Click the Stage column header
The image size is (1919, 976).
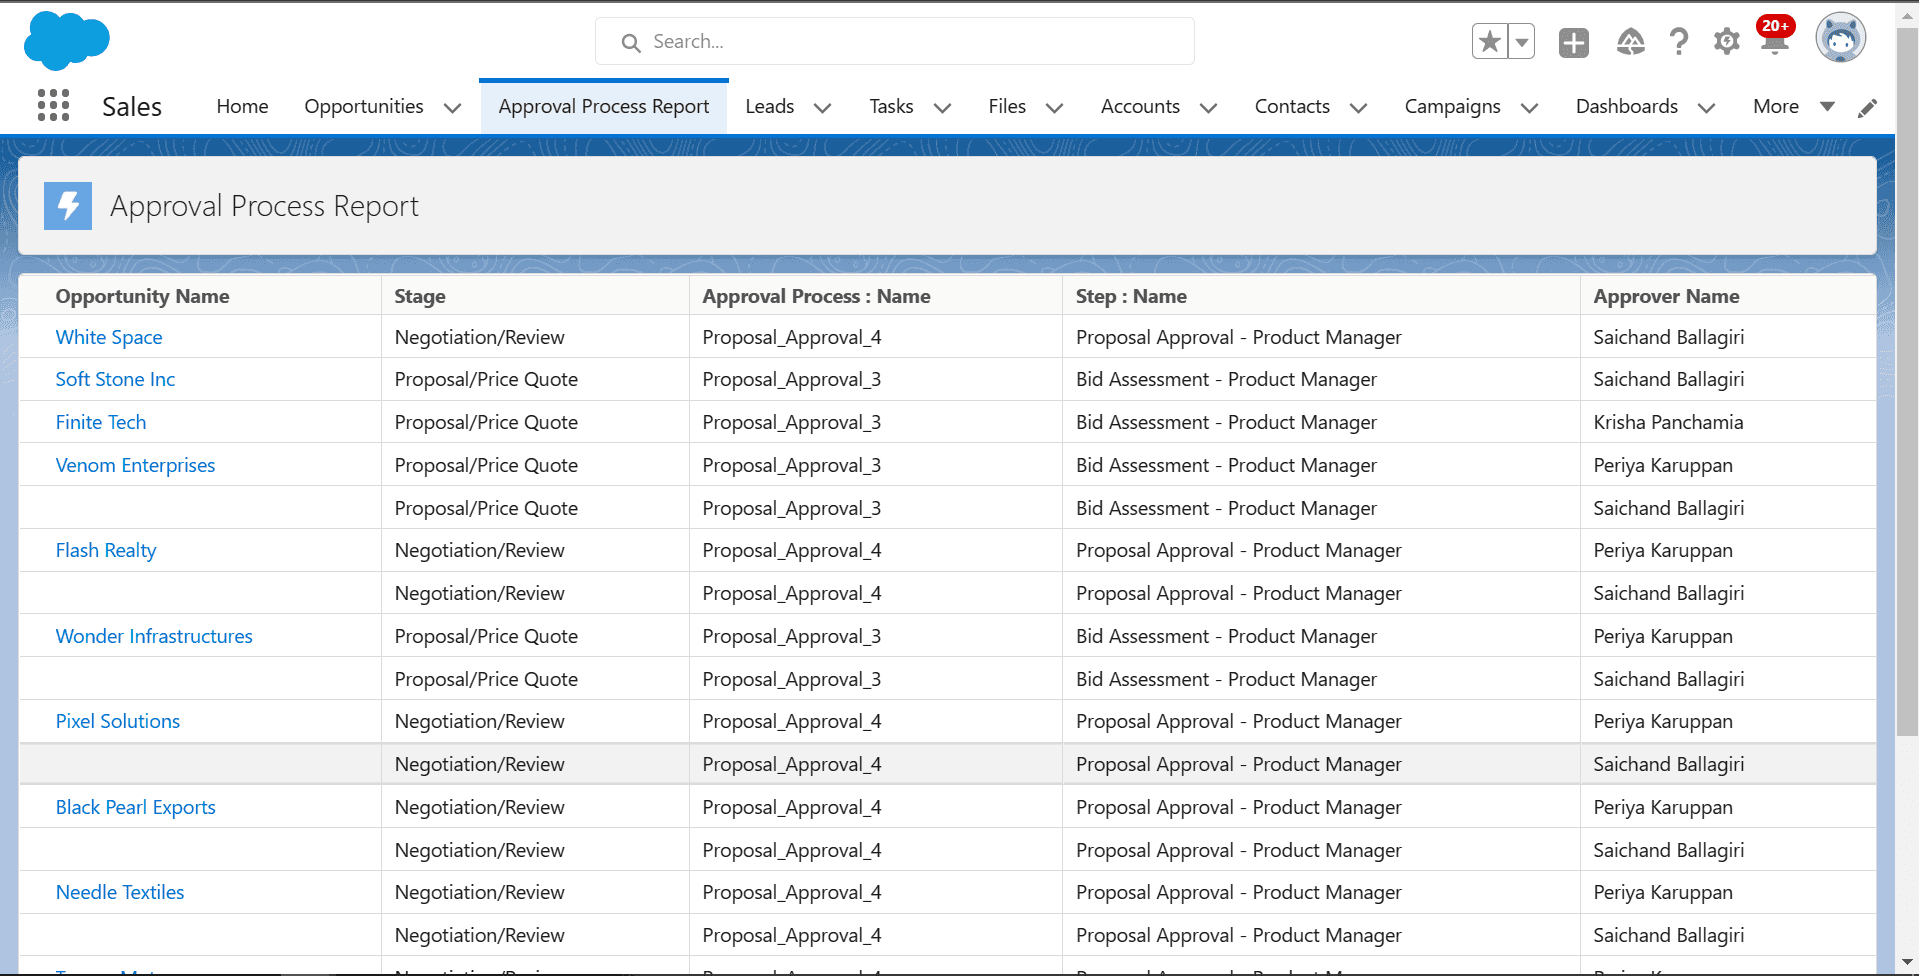[x=420, y=296]
